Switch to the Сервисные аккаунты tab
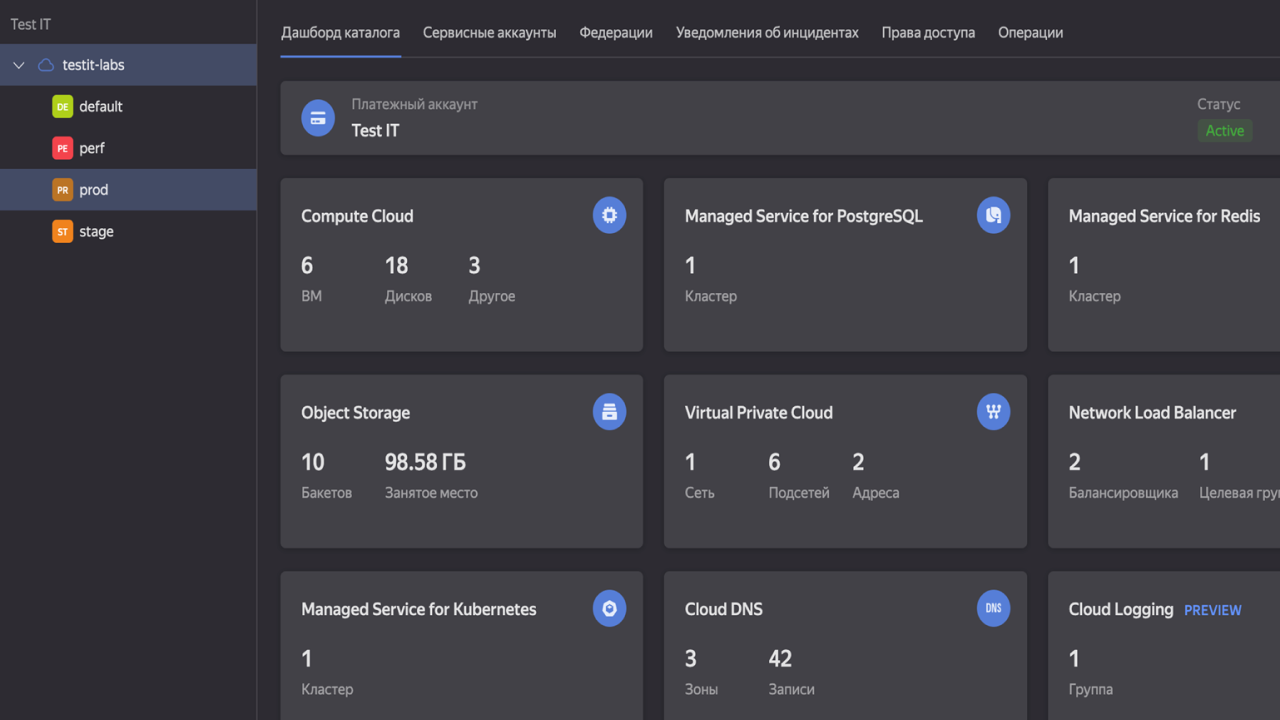Viewport: 1280px width, 720px height. (489, 33)
